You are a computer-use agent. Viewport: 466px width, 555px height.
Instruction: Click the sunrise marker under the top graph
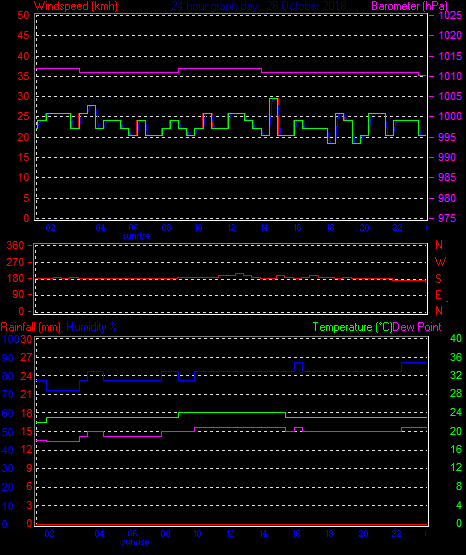pos(136,236)
